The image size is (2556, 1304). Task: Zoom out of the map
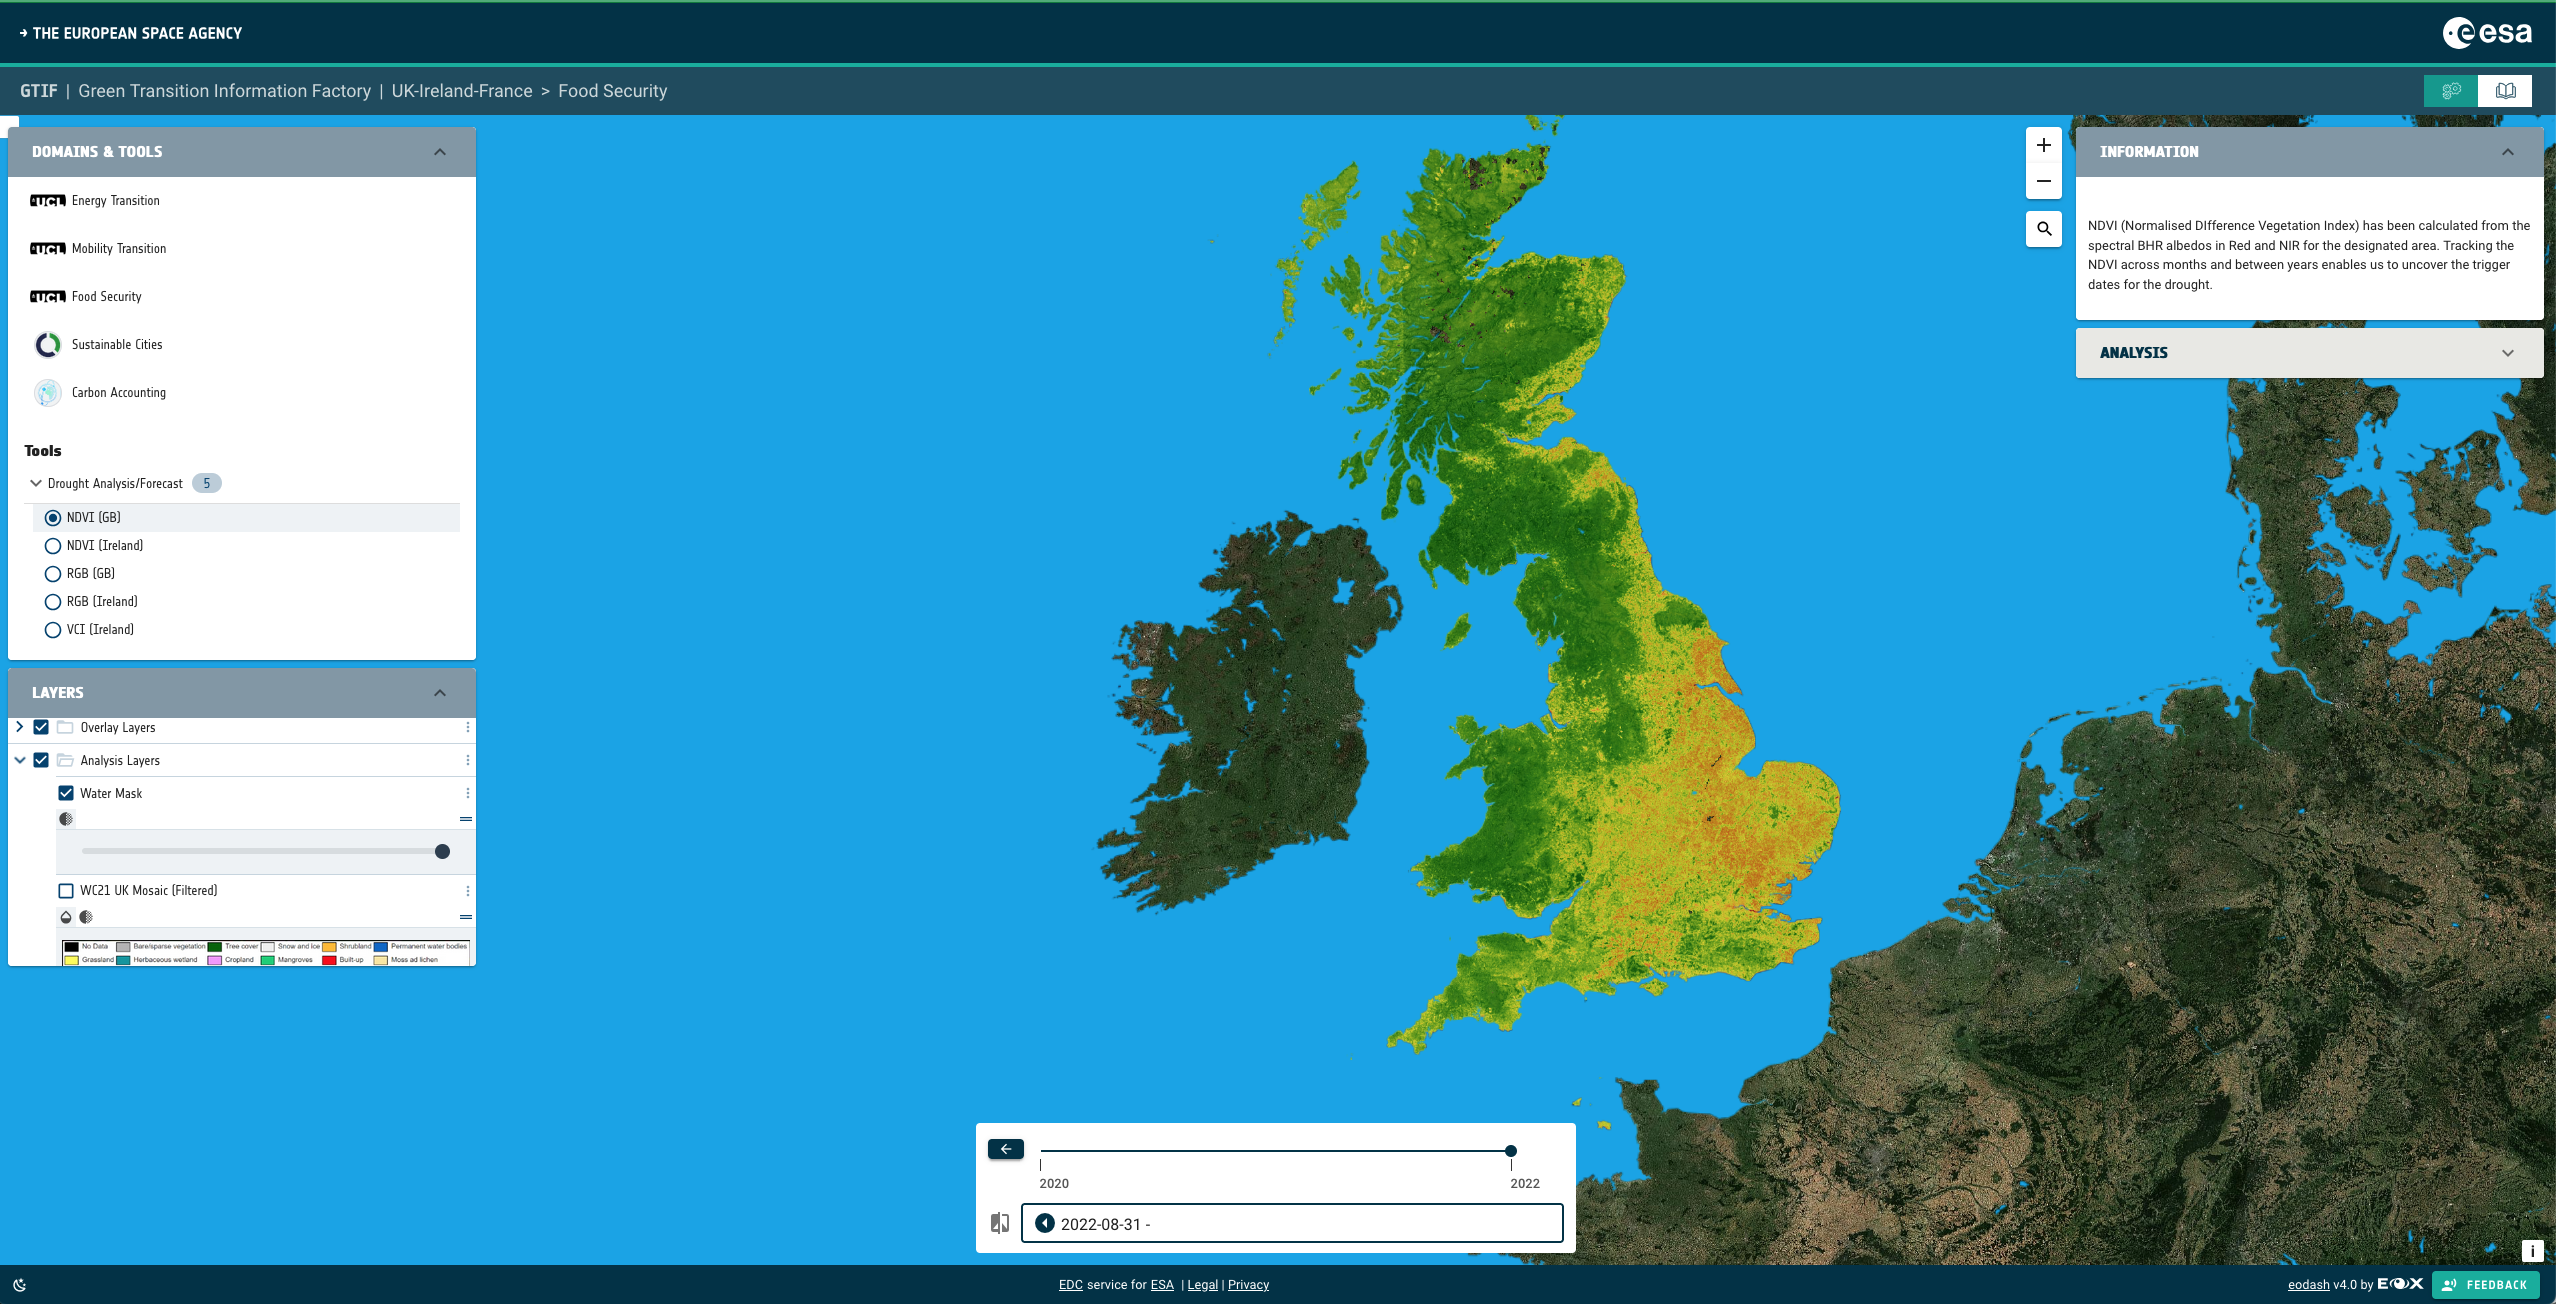point(2043,182)
